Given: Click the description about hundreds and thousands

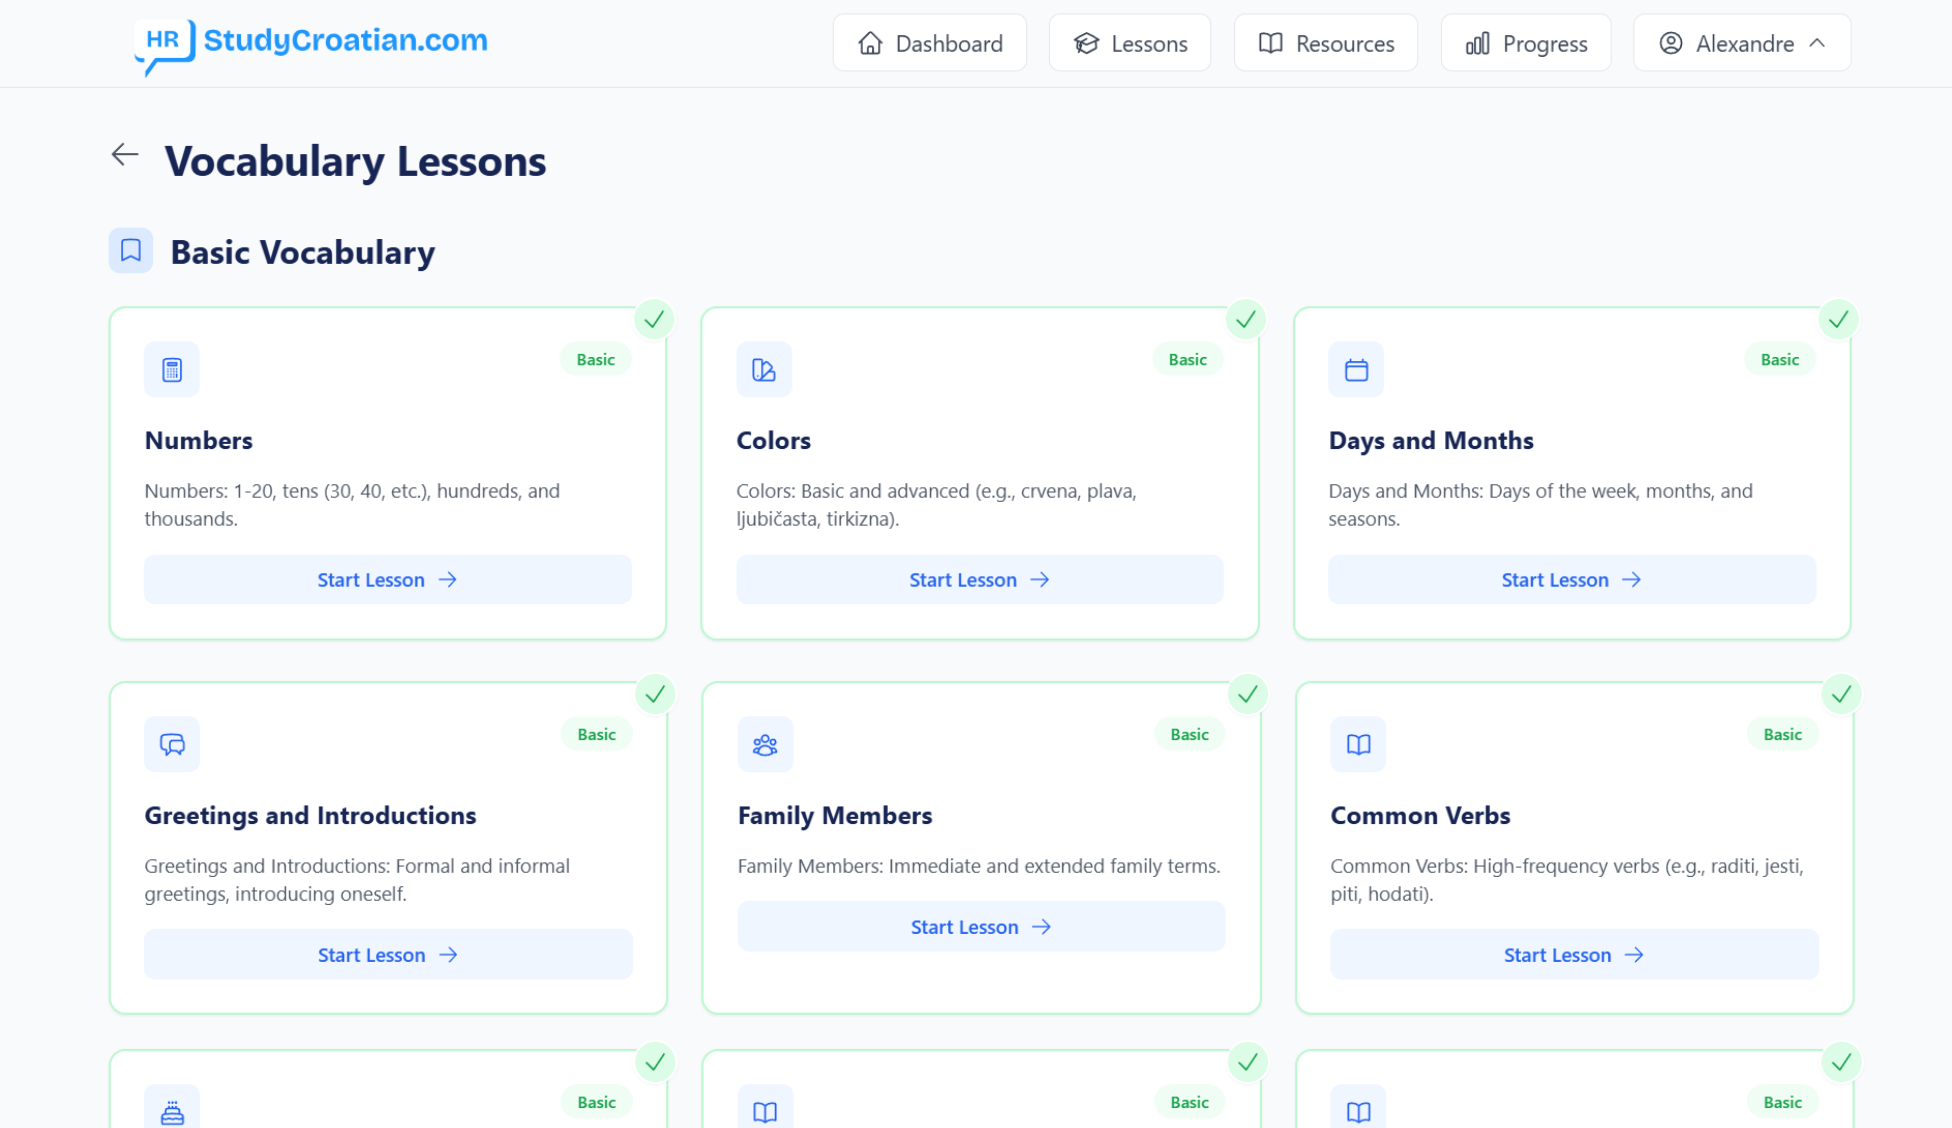Looking at the screenshot, I should point(353,505).
